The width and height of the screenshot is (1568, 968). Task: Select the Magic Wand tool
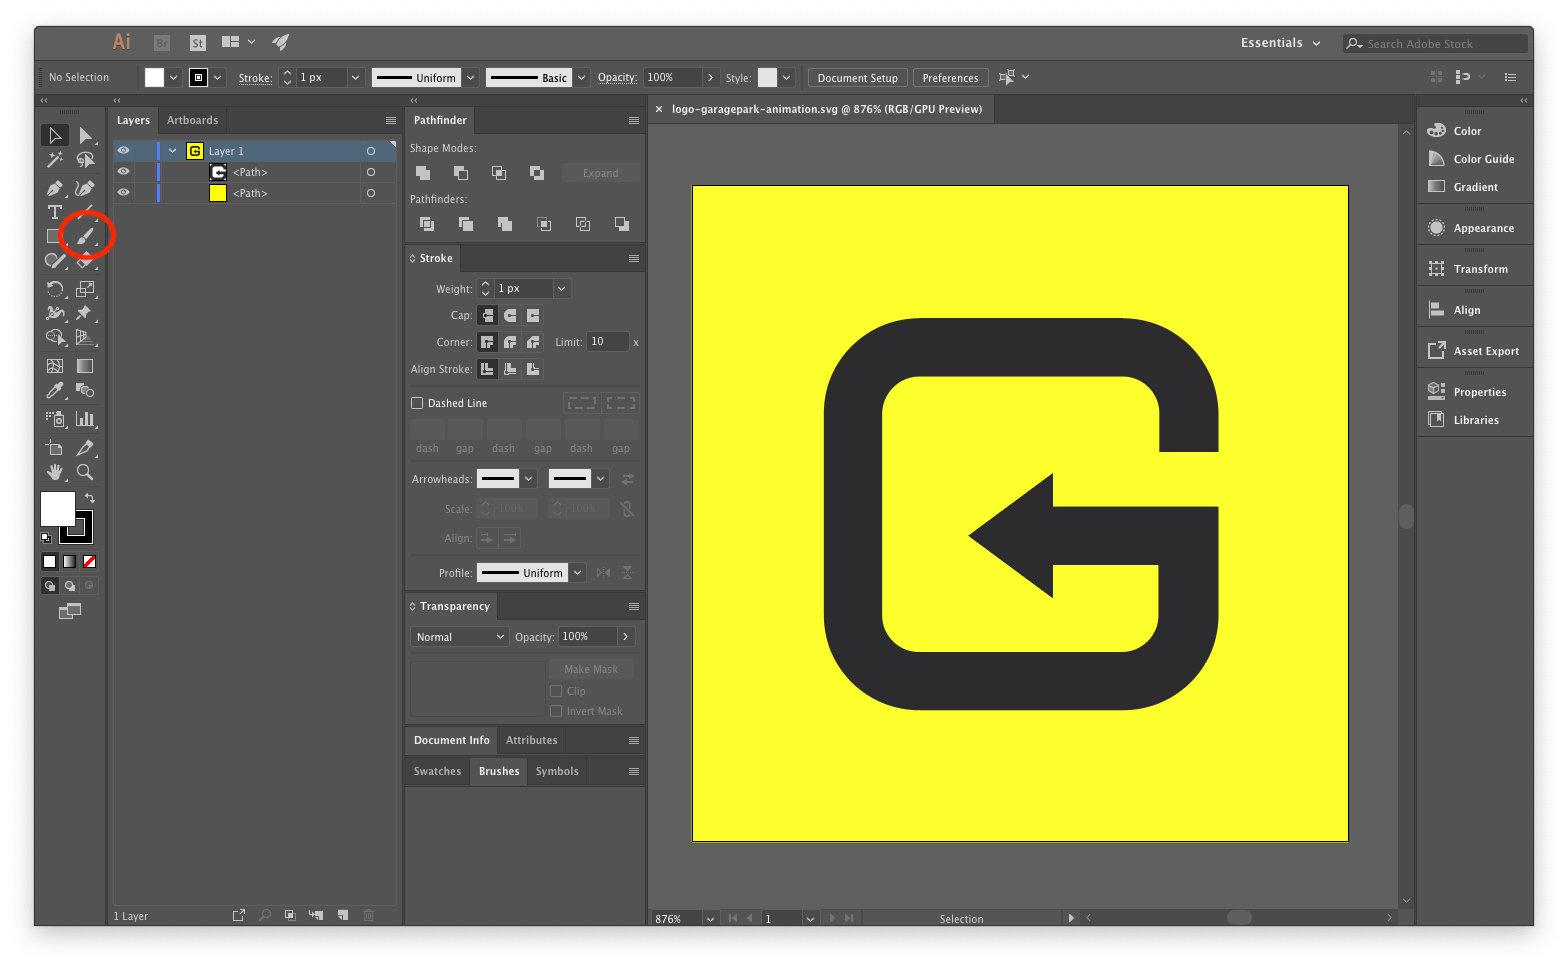(55, 160)
